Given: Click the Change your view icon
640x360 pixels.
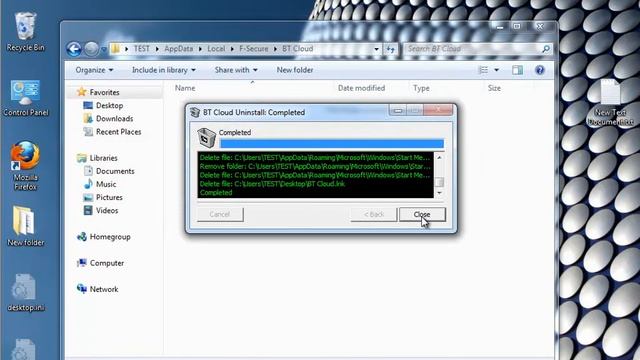Looking at the screenshot, I should 483,70.
